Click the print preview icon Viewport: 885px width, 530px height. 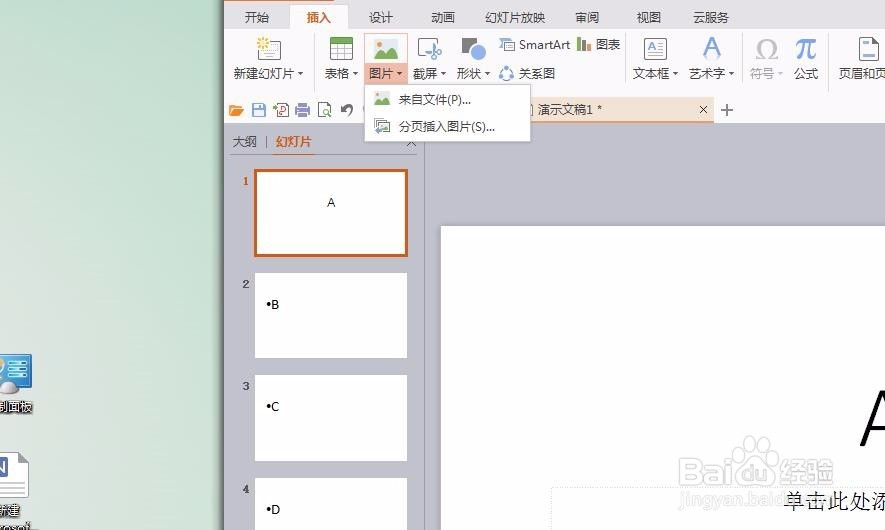325,110
